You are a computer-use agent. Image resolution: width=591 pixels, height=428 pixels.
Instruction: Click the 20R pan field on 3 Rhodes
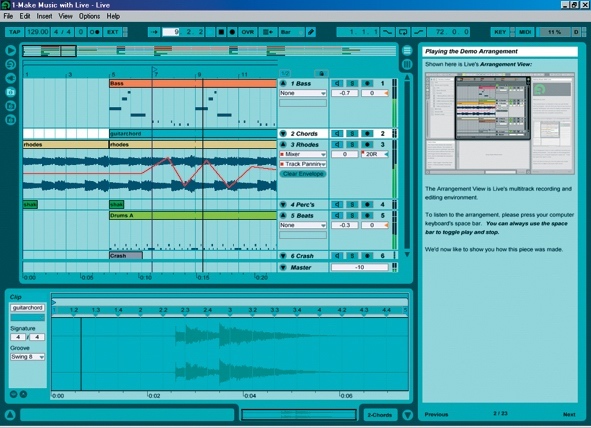375,154
